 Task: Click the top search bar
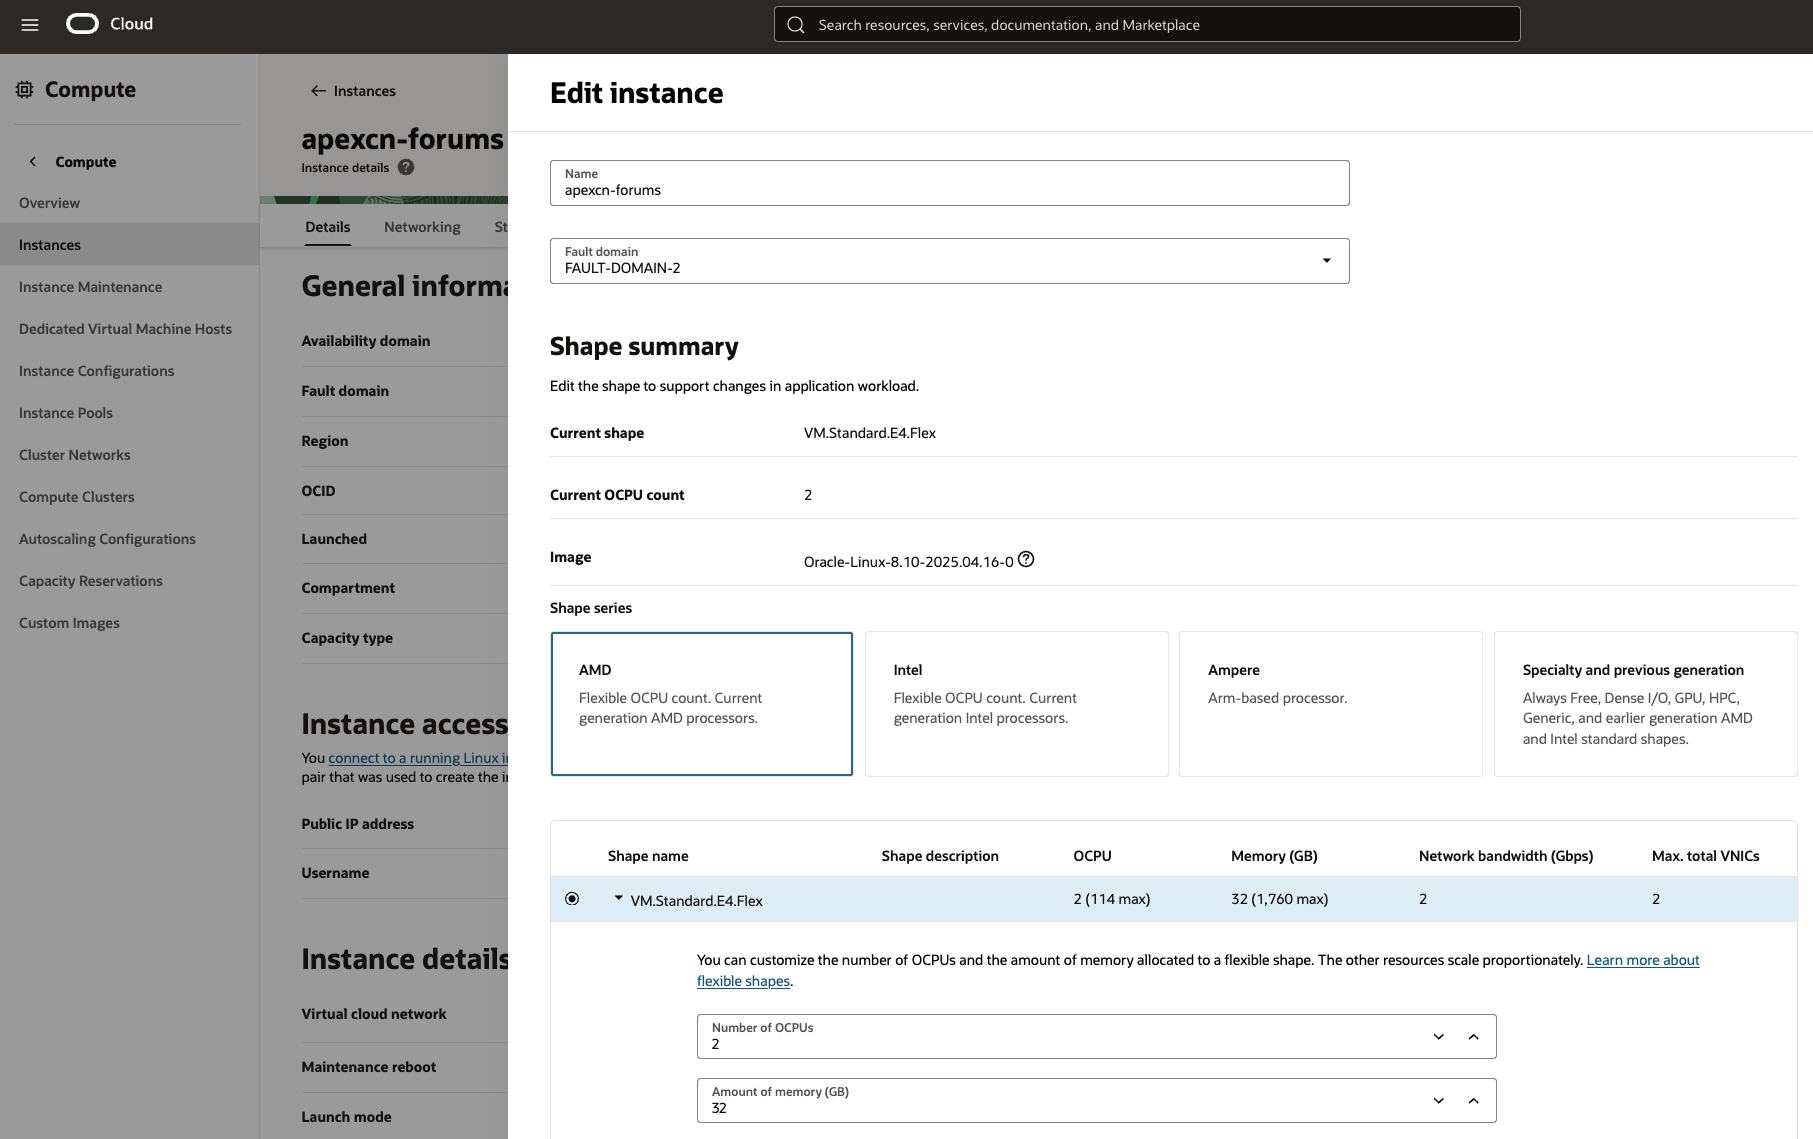click(x=1147, y=25)
